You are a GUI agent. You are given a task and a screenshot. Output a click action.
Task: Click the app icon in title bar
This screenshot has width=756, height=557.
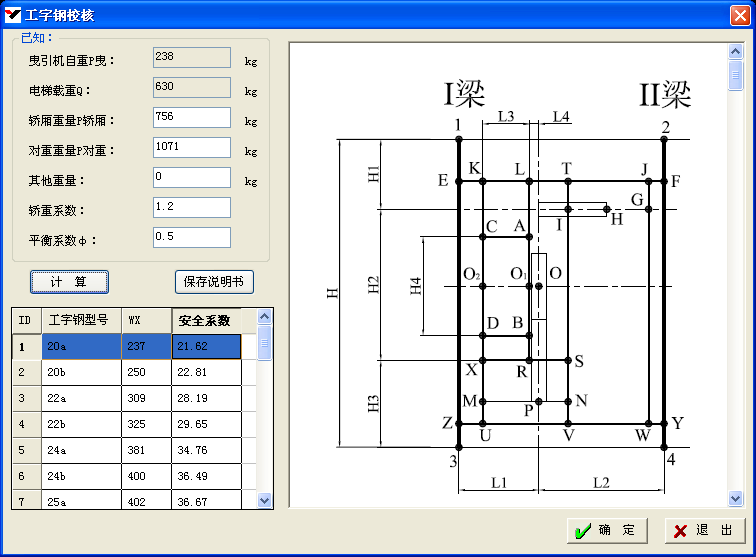pos(13,15)
